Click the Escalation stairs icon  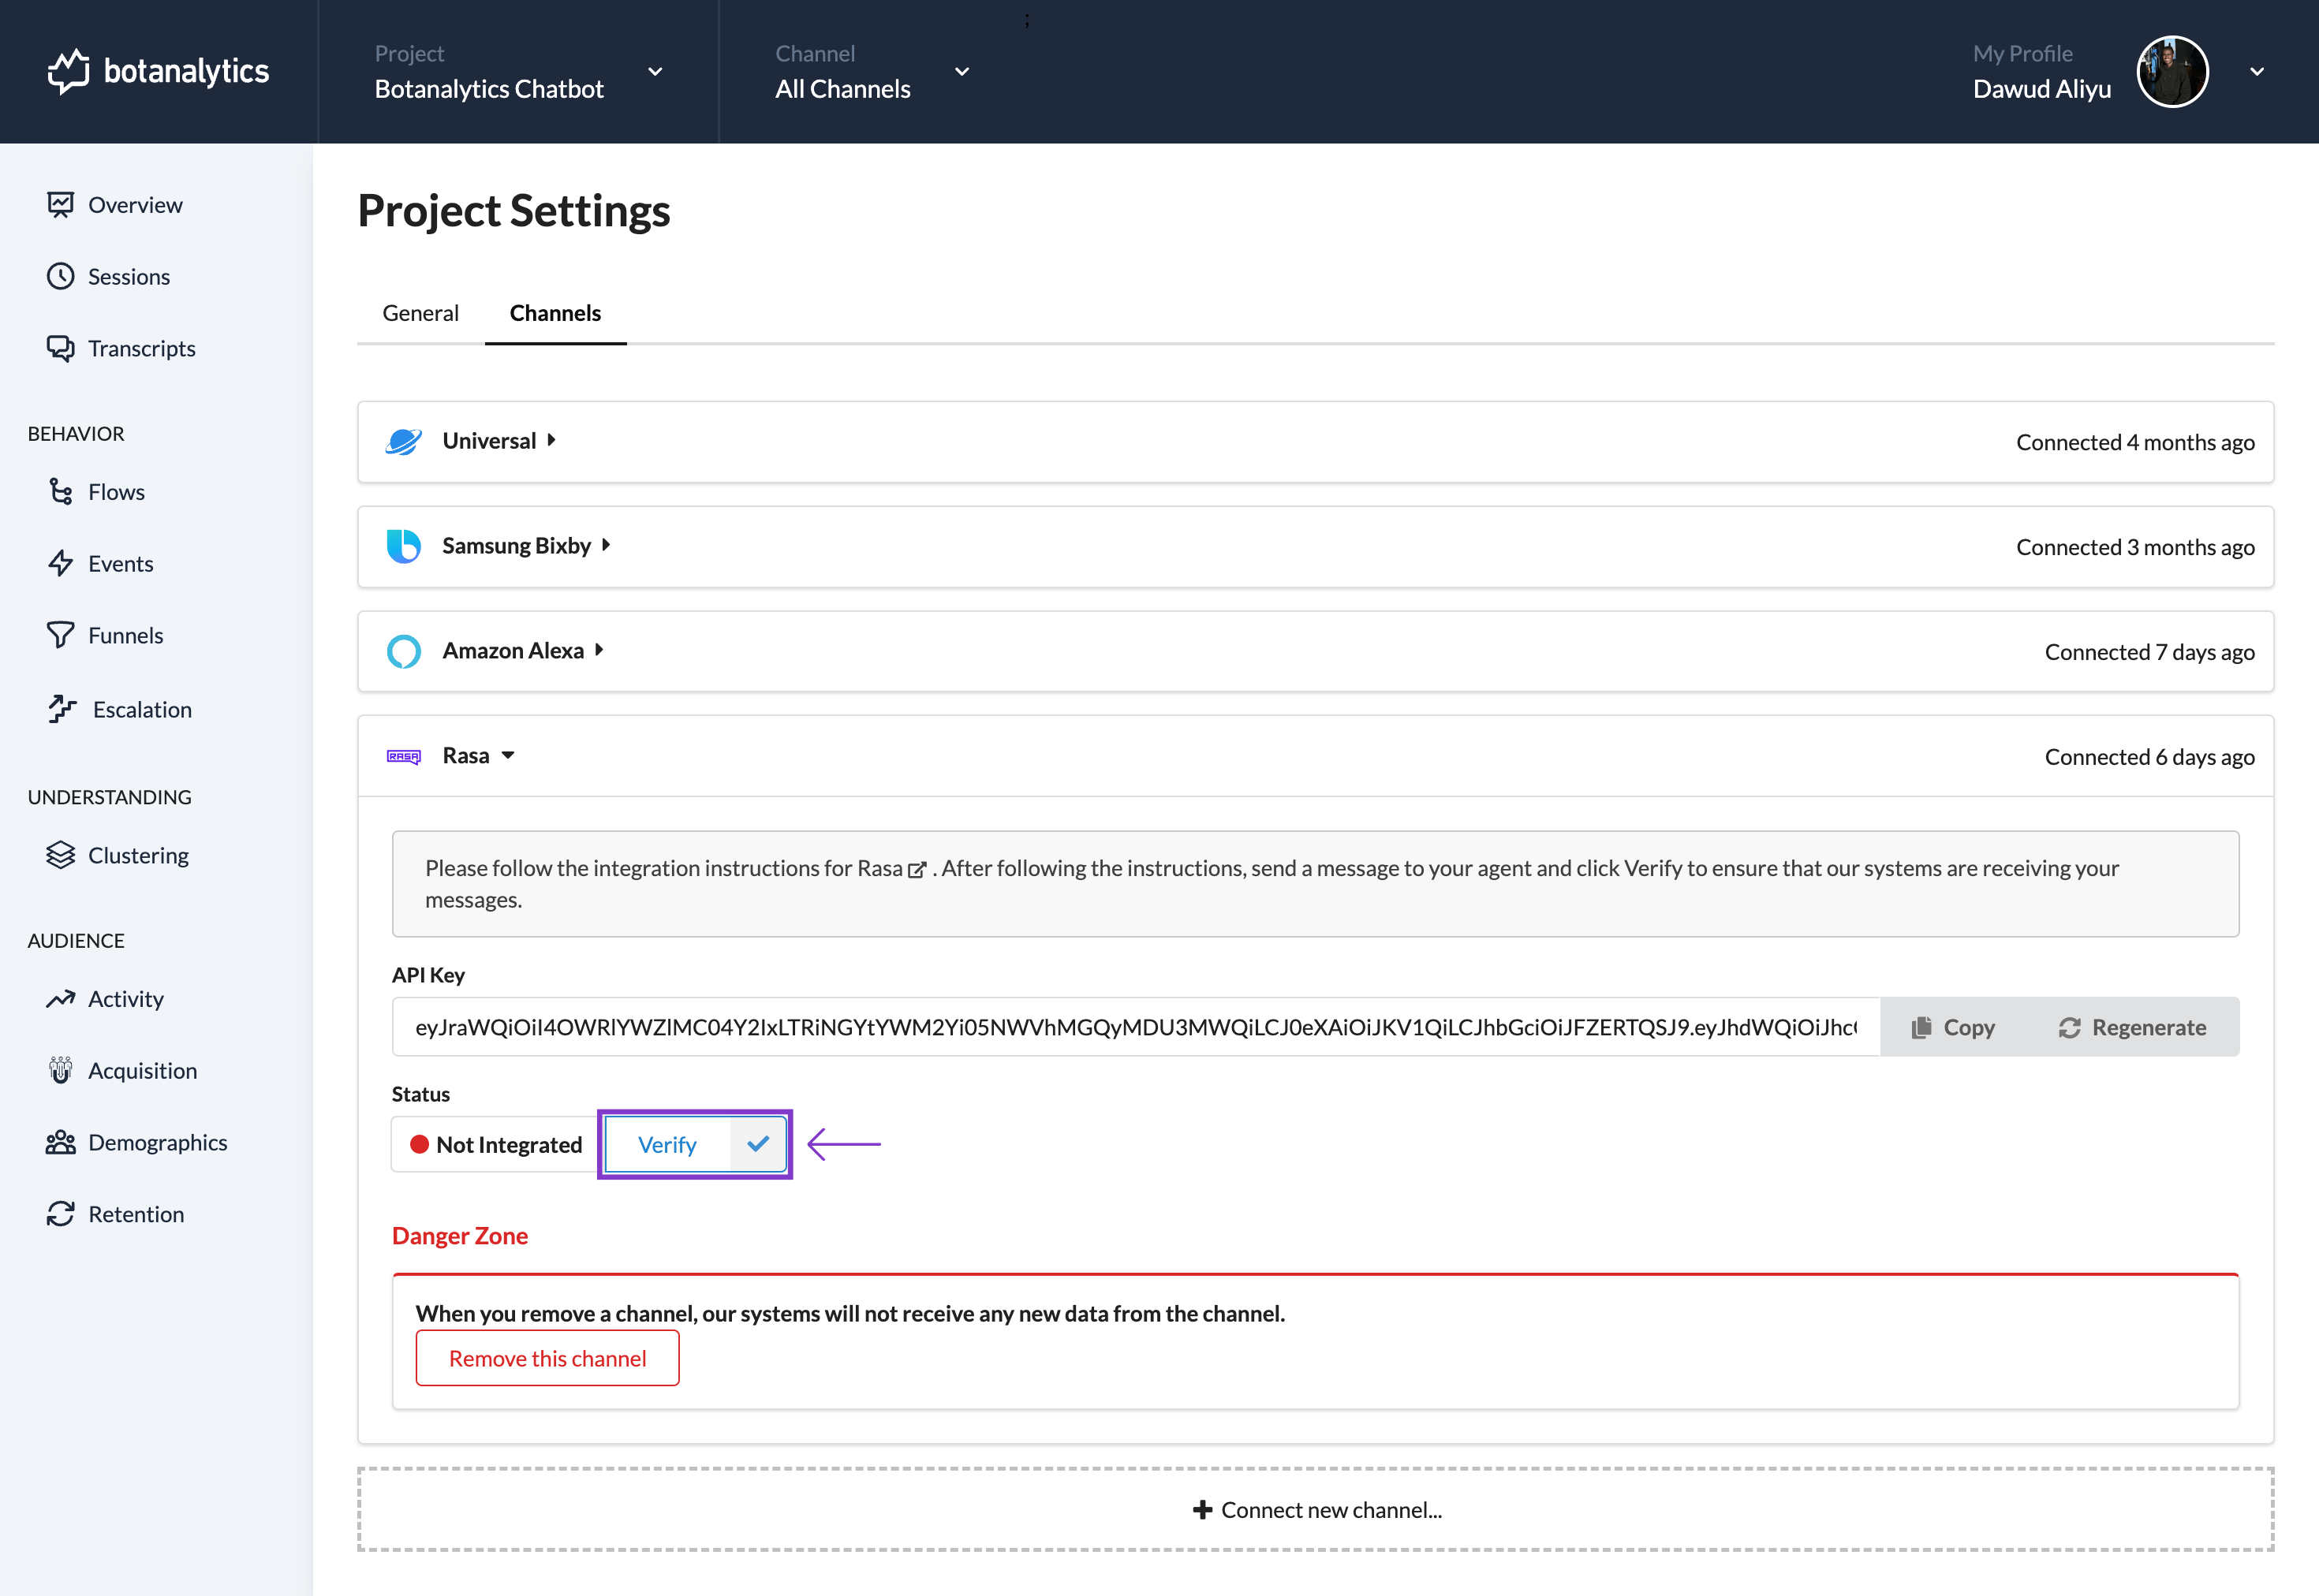62,709
